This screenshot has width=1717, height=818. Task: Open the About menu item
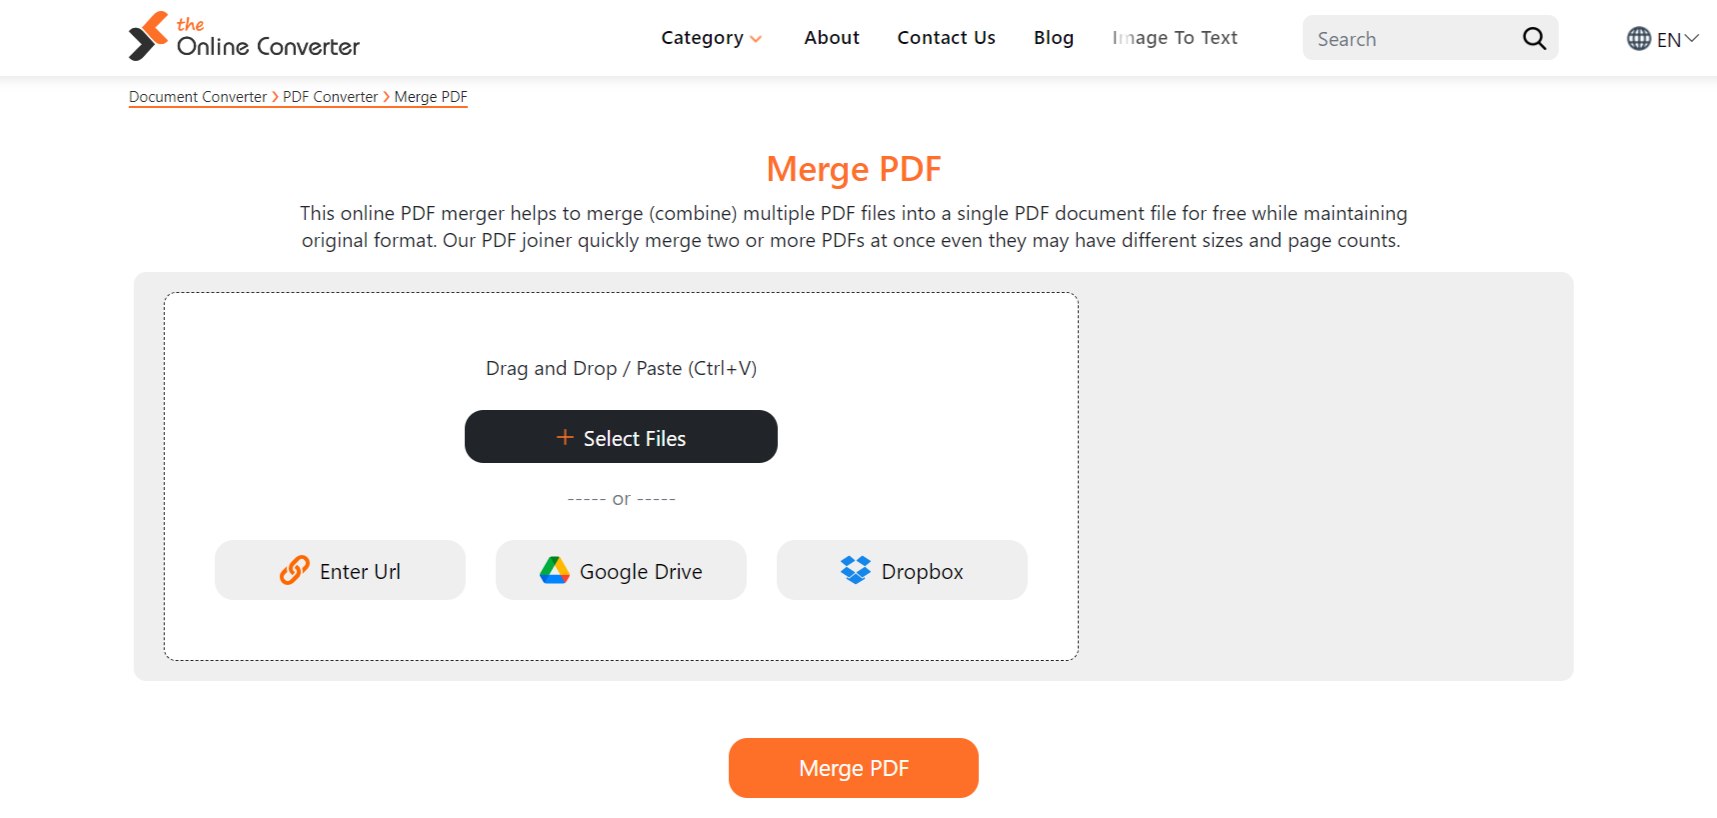(831, 38)
